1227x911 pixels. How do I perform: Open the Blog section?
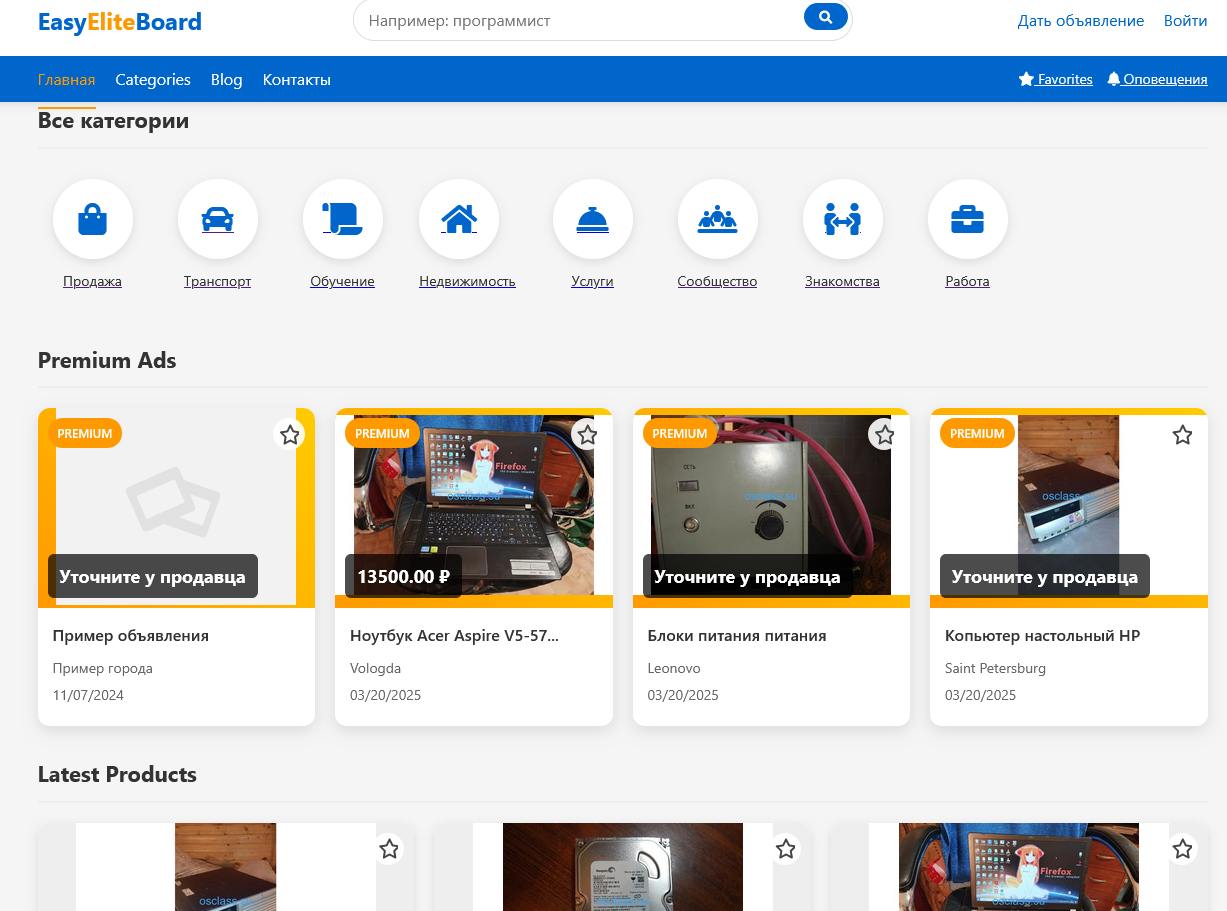[226, 79]
